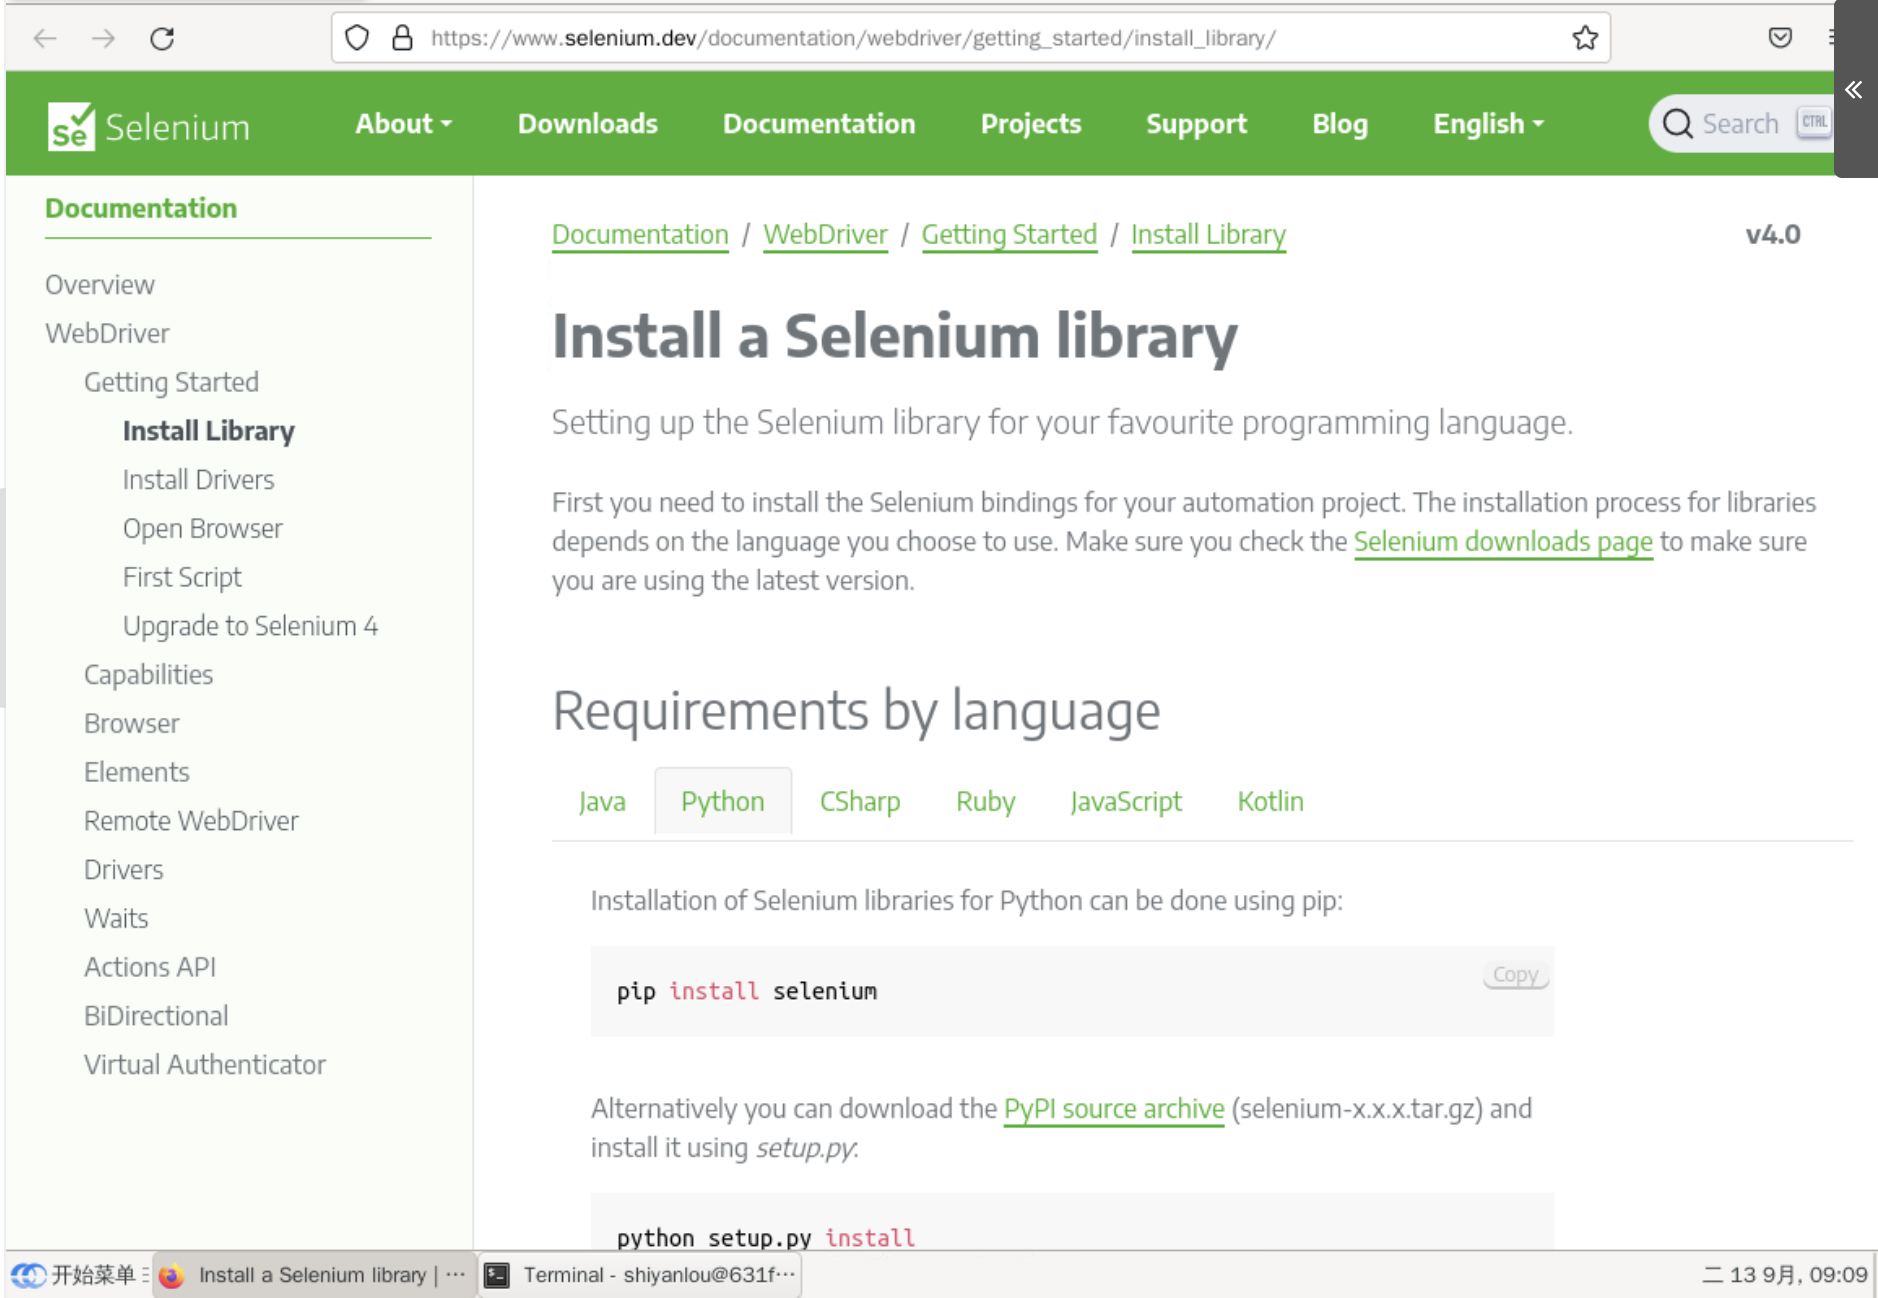Viewport: 1878px width, 1298px height.
Task: Reload the page with the refresh icon
Action: (x=162, y=38)
